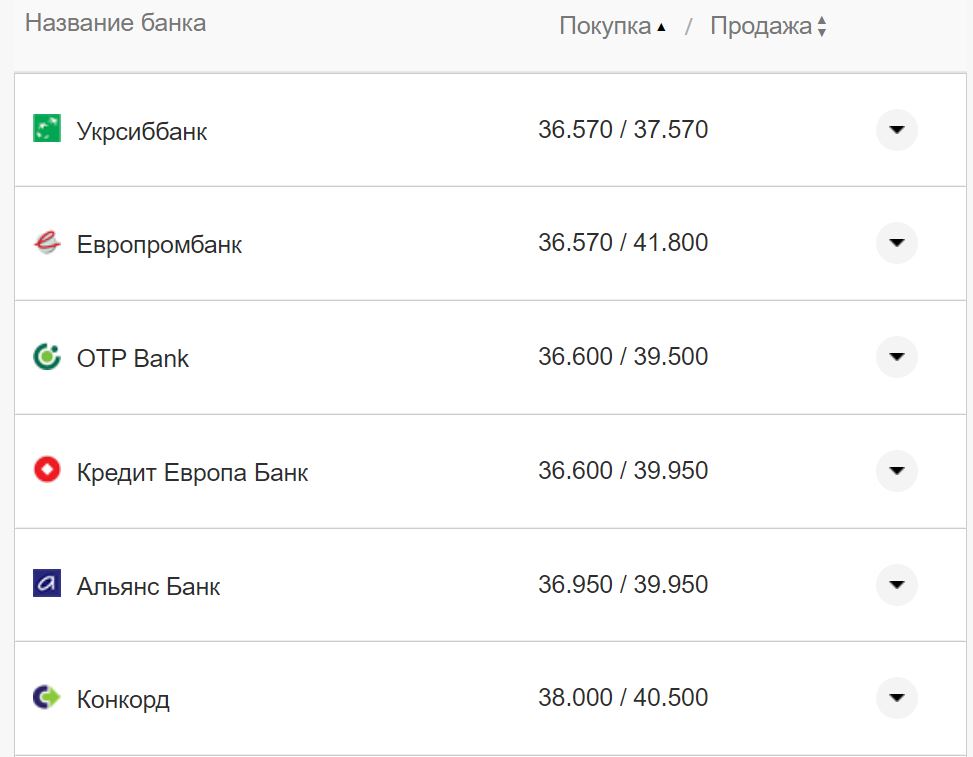Click the Конкорд rate 38.000 / 40.500
The height and width of the screenshot is (757, 973).
(x=623, y=698)
